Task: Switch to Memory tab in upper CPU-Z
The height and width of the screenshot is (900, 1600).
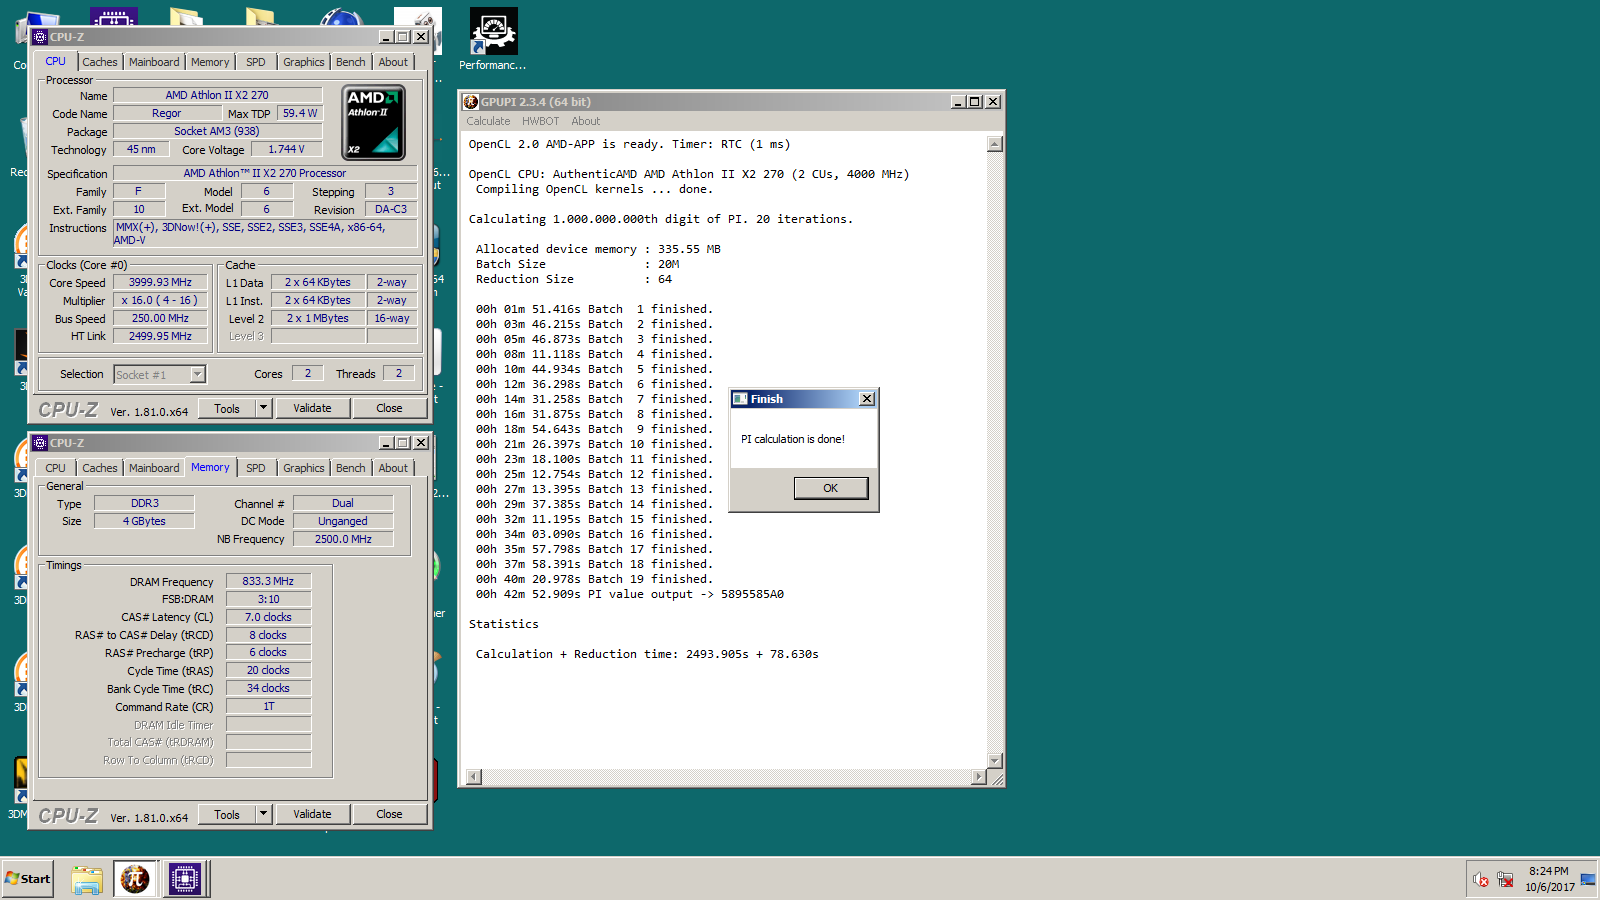Action: pyautogui.click(x=210, y=62)
